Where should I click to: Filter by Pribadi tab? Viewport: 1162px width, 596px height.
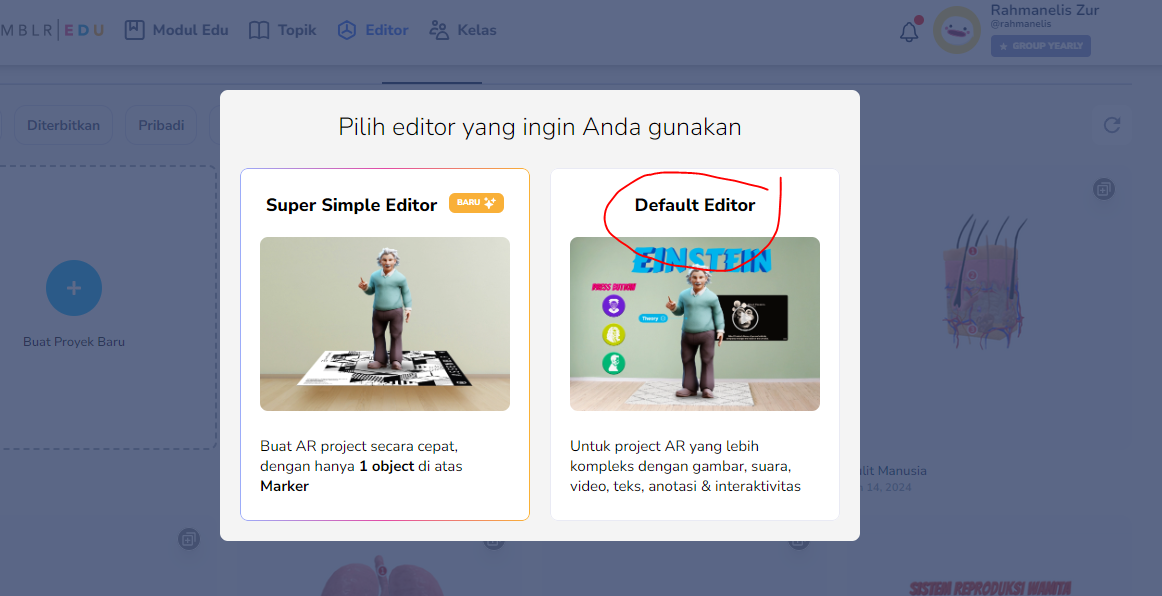coord(161,125)
